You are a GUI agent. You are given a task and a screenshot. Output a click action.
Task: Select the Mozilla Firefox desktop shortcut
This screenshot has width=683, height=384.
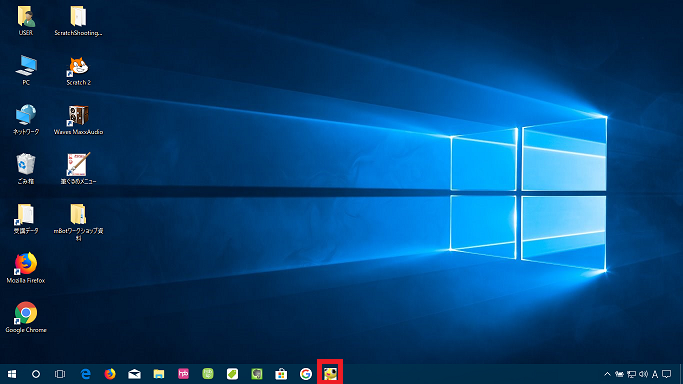tap(26, 267)
